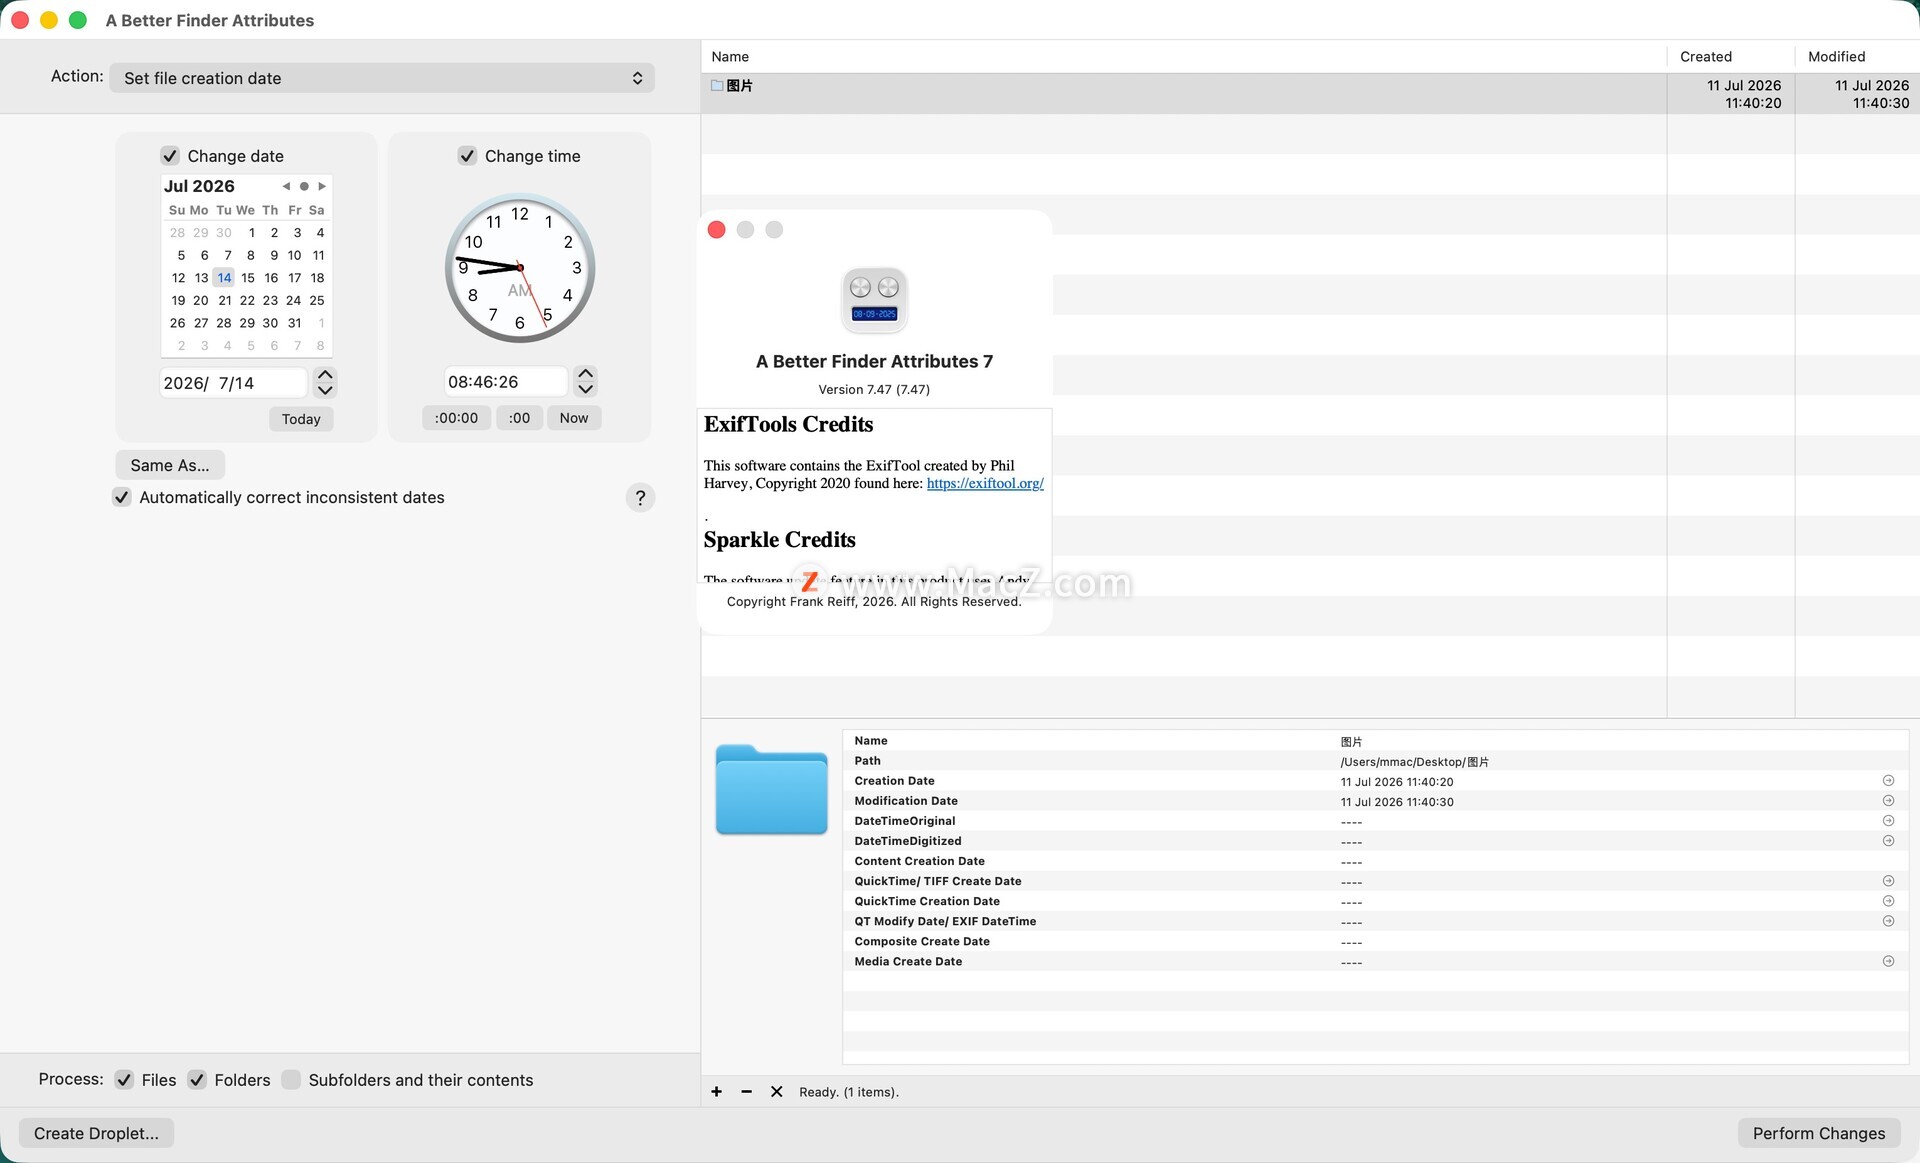Click the QuickTime/ TIFF Create Date arrow icon
1920x1163 pixels.
(1888, 881)
